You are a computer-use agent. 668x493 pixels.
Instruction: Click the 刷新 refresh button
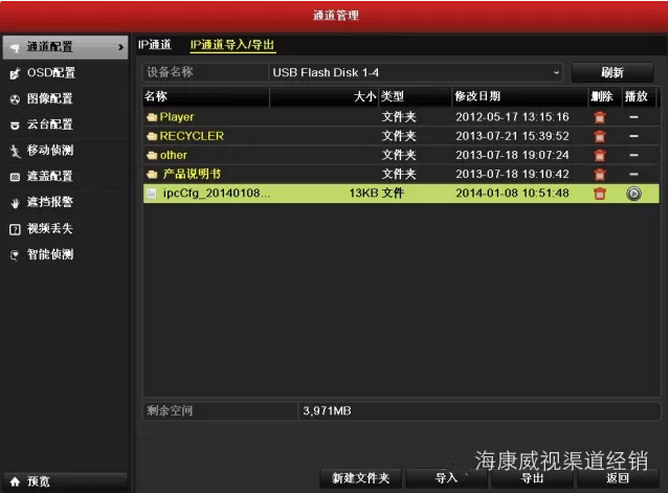[x=612, y=72]
